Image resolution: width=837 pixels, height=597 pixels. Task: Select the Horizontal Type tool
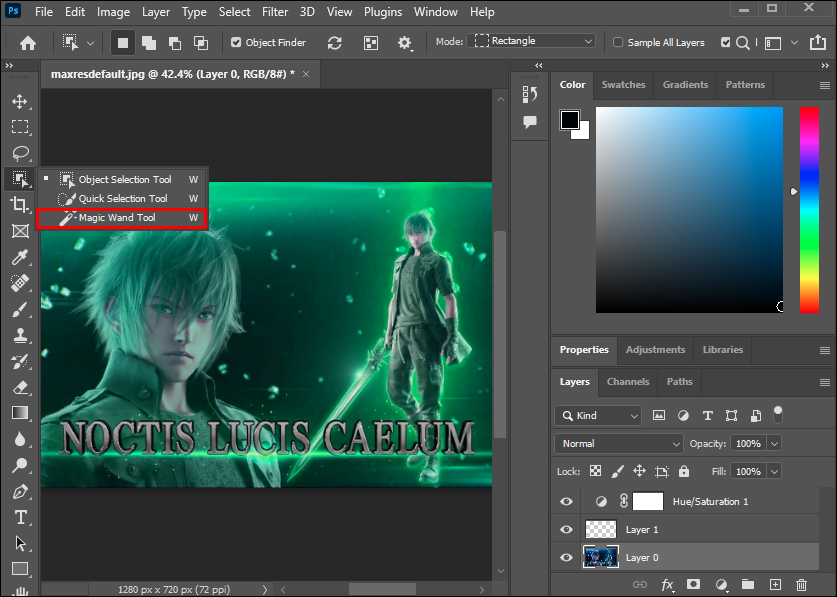[19, 517]
